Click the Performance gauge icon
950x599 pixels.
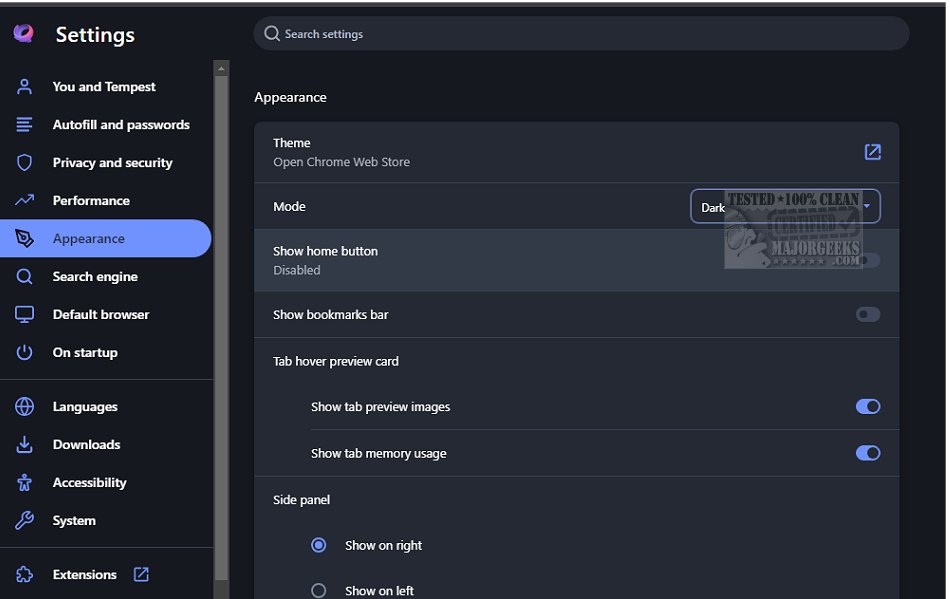pos(25,201)
